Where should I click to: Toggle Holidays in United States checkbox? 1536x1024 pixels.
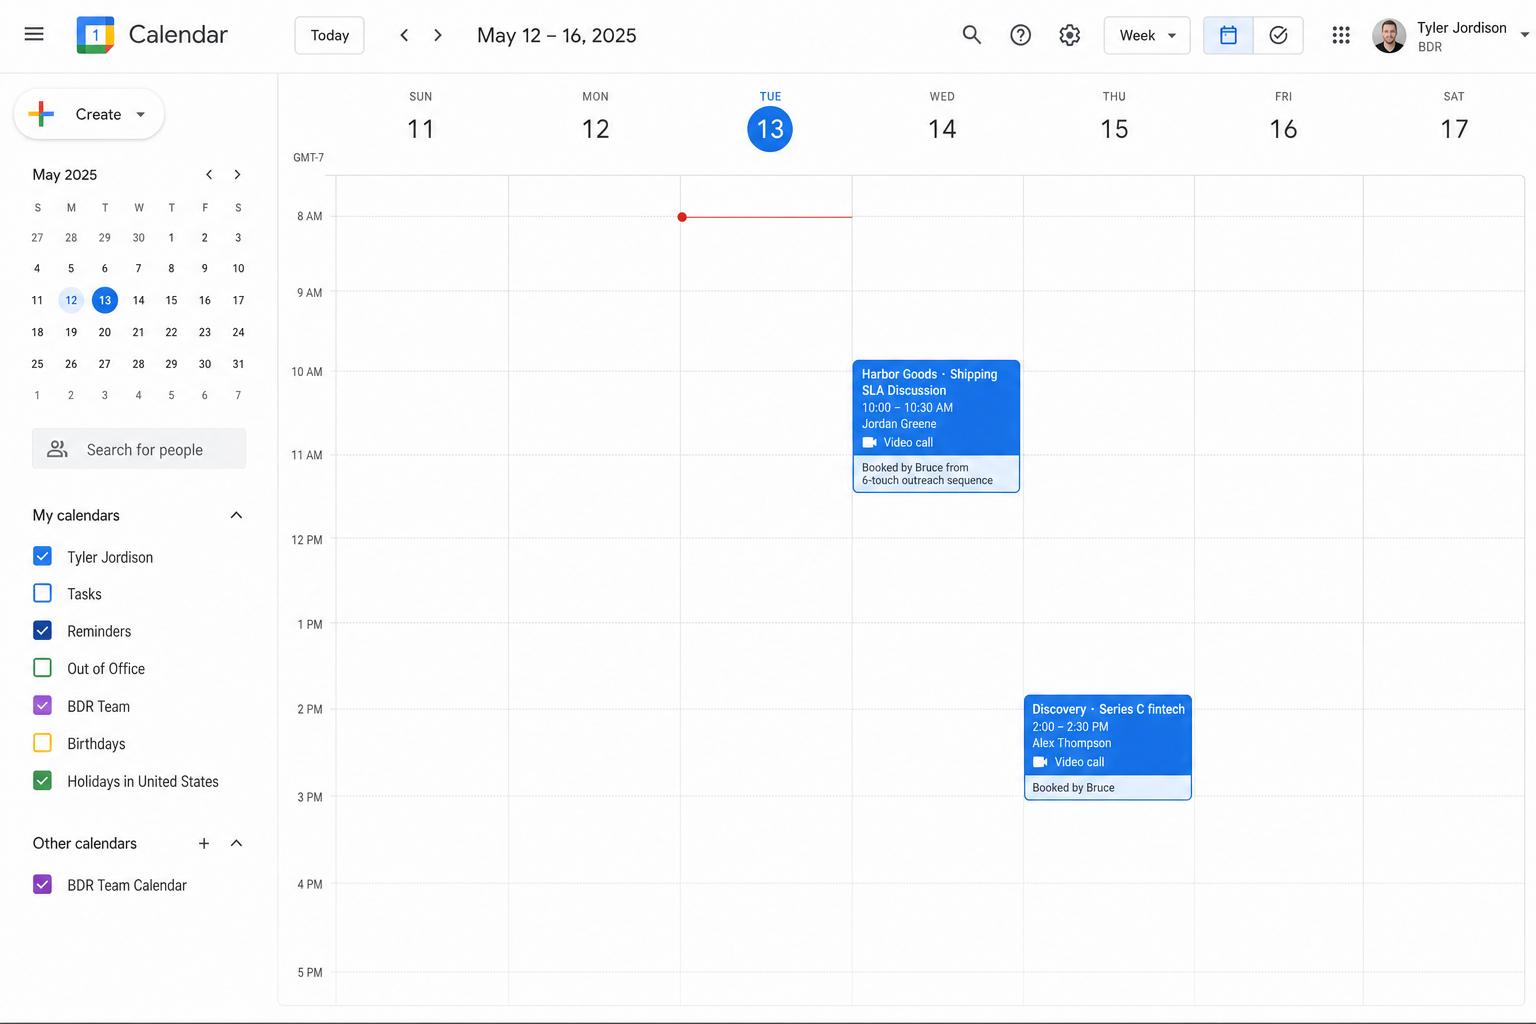[42, 780]
